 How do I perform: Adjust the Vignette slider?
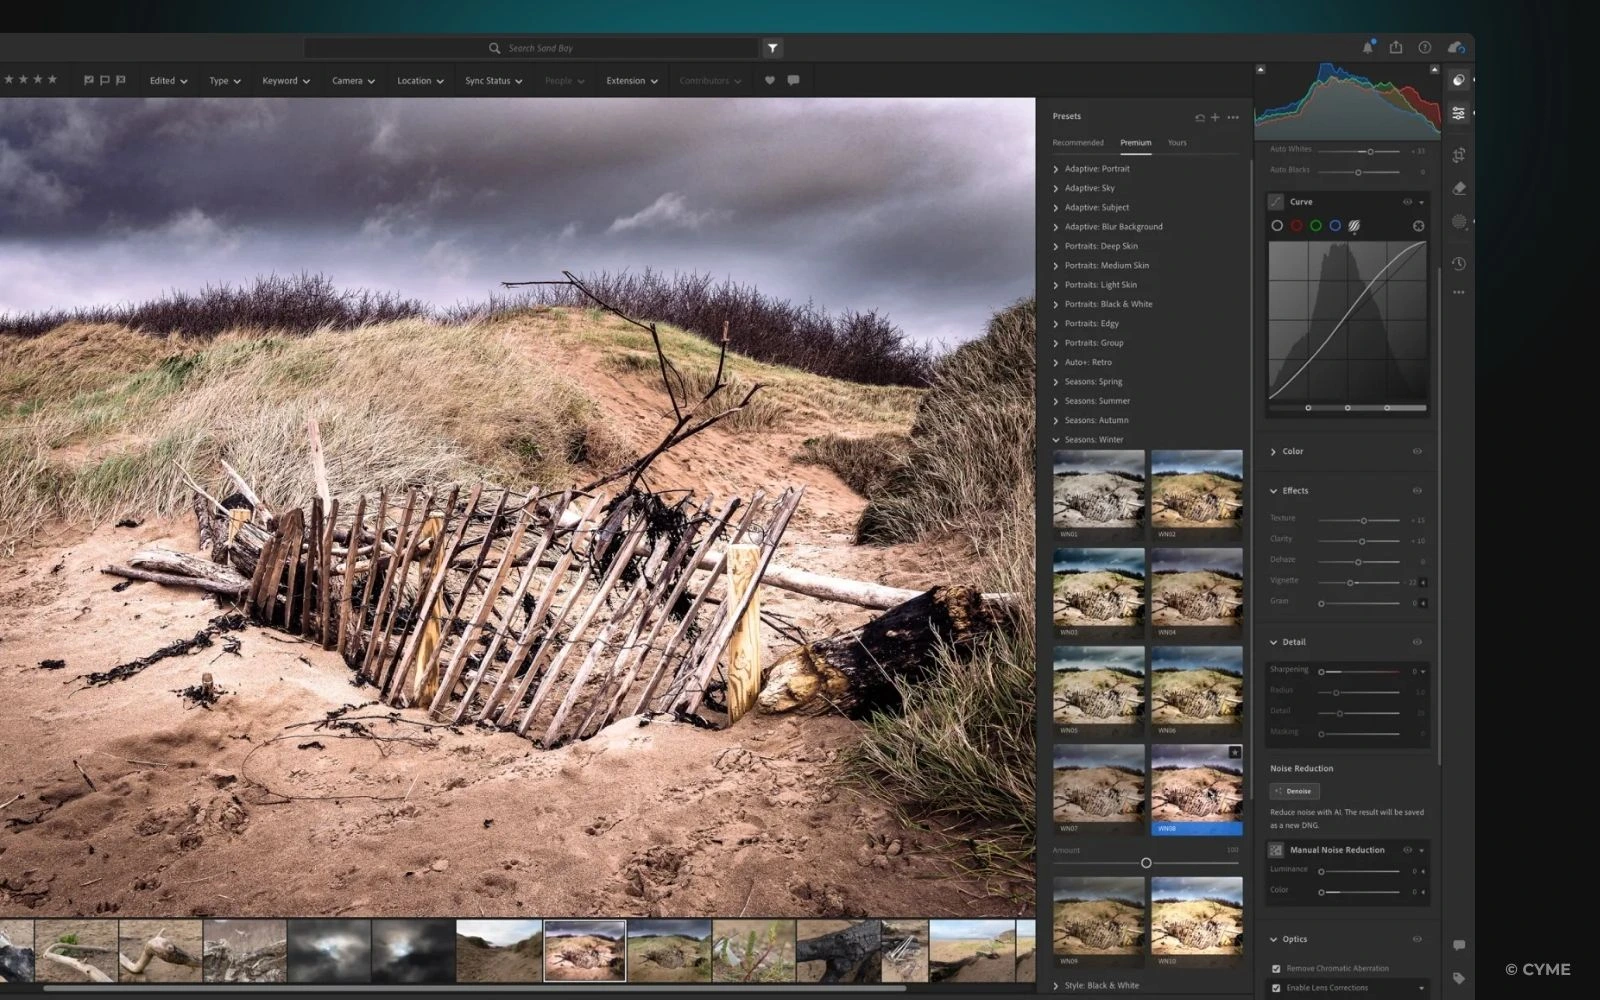pyautogui.click(x=1359, y=582)
